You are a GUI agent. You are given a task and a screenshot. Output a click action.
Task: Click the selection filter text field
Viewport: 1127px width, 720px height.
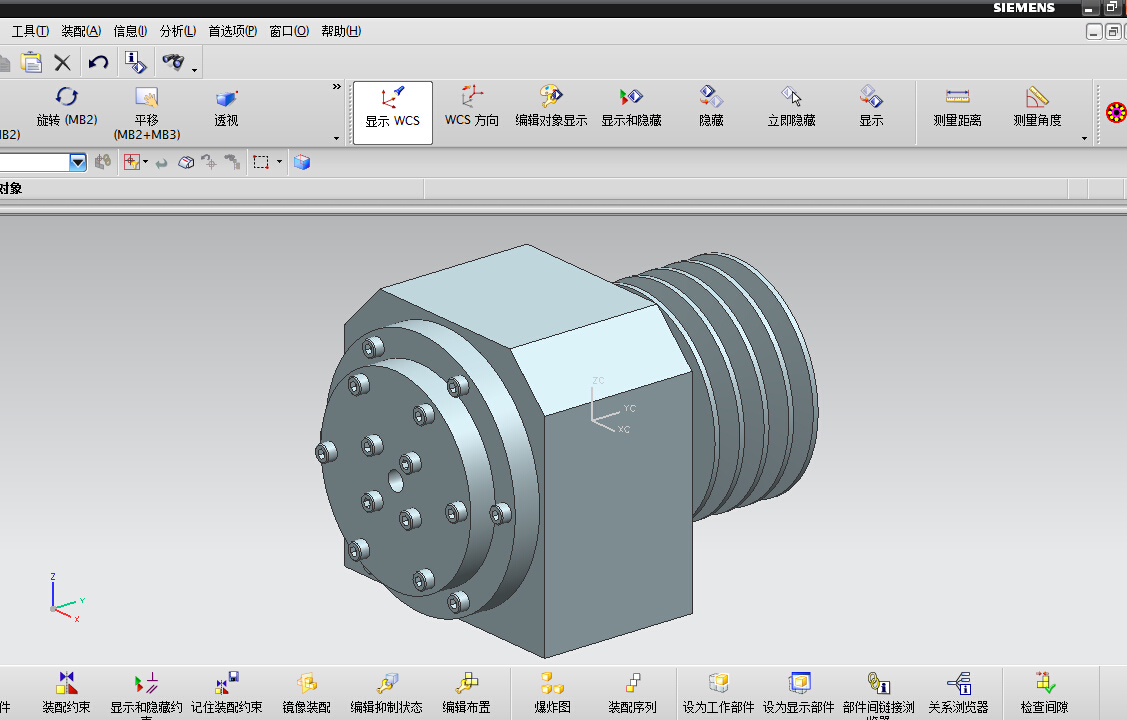coord(34,162)
